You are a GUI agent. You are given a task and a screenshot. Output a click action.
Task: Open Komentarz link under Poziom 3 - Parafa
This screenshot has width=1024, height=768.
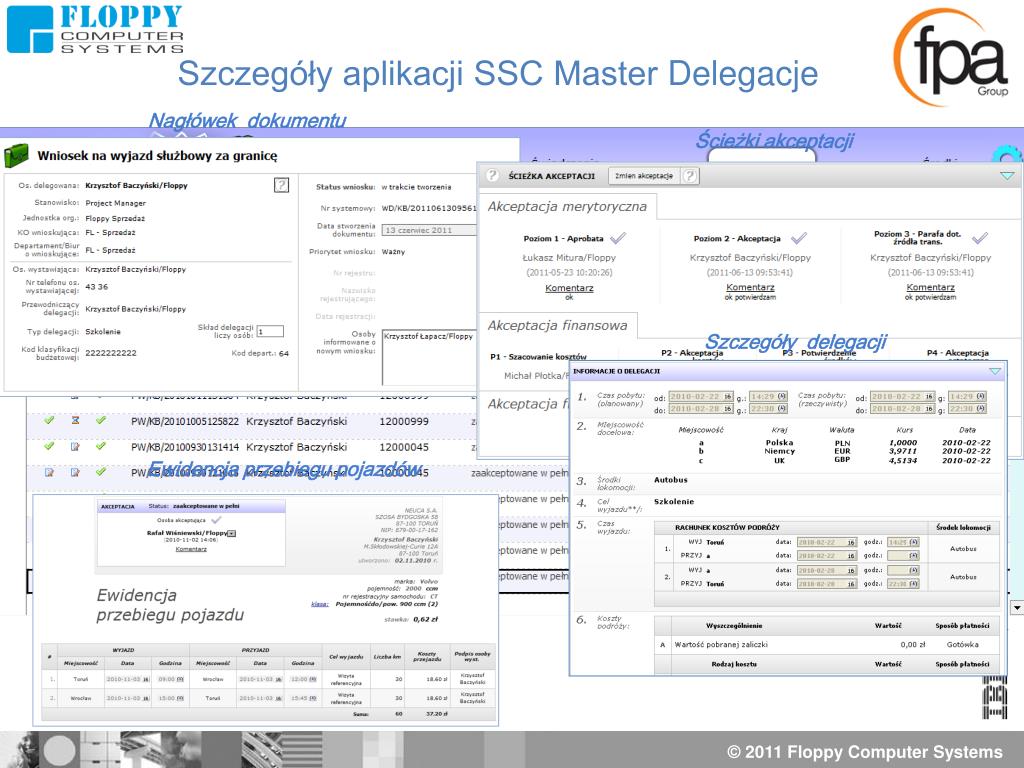tap(931, 287)
